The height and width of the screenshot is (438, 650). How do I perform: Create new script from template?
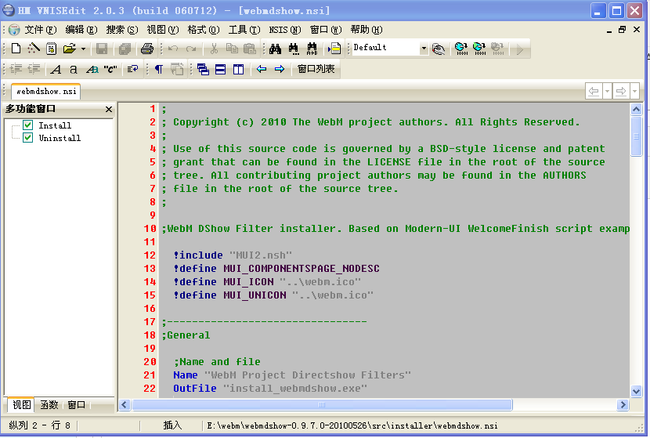[51, 48]
